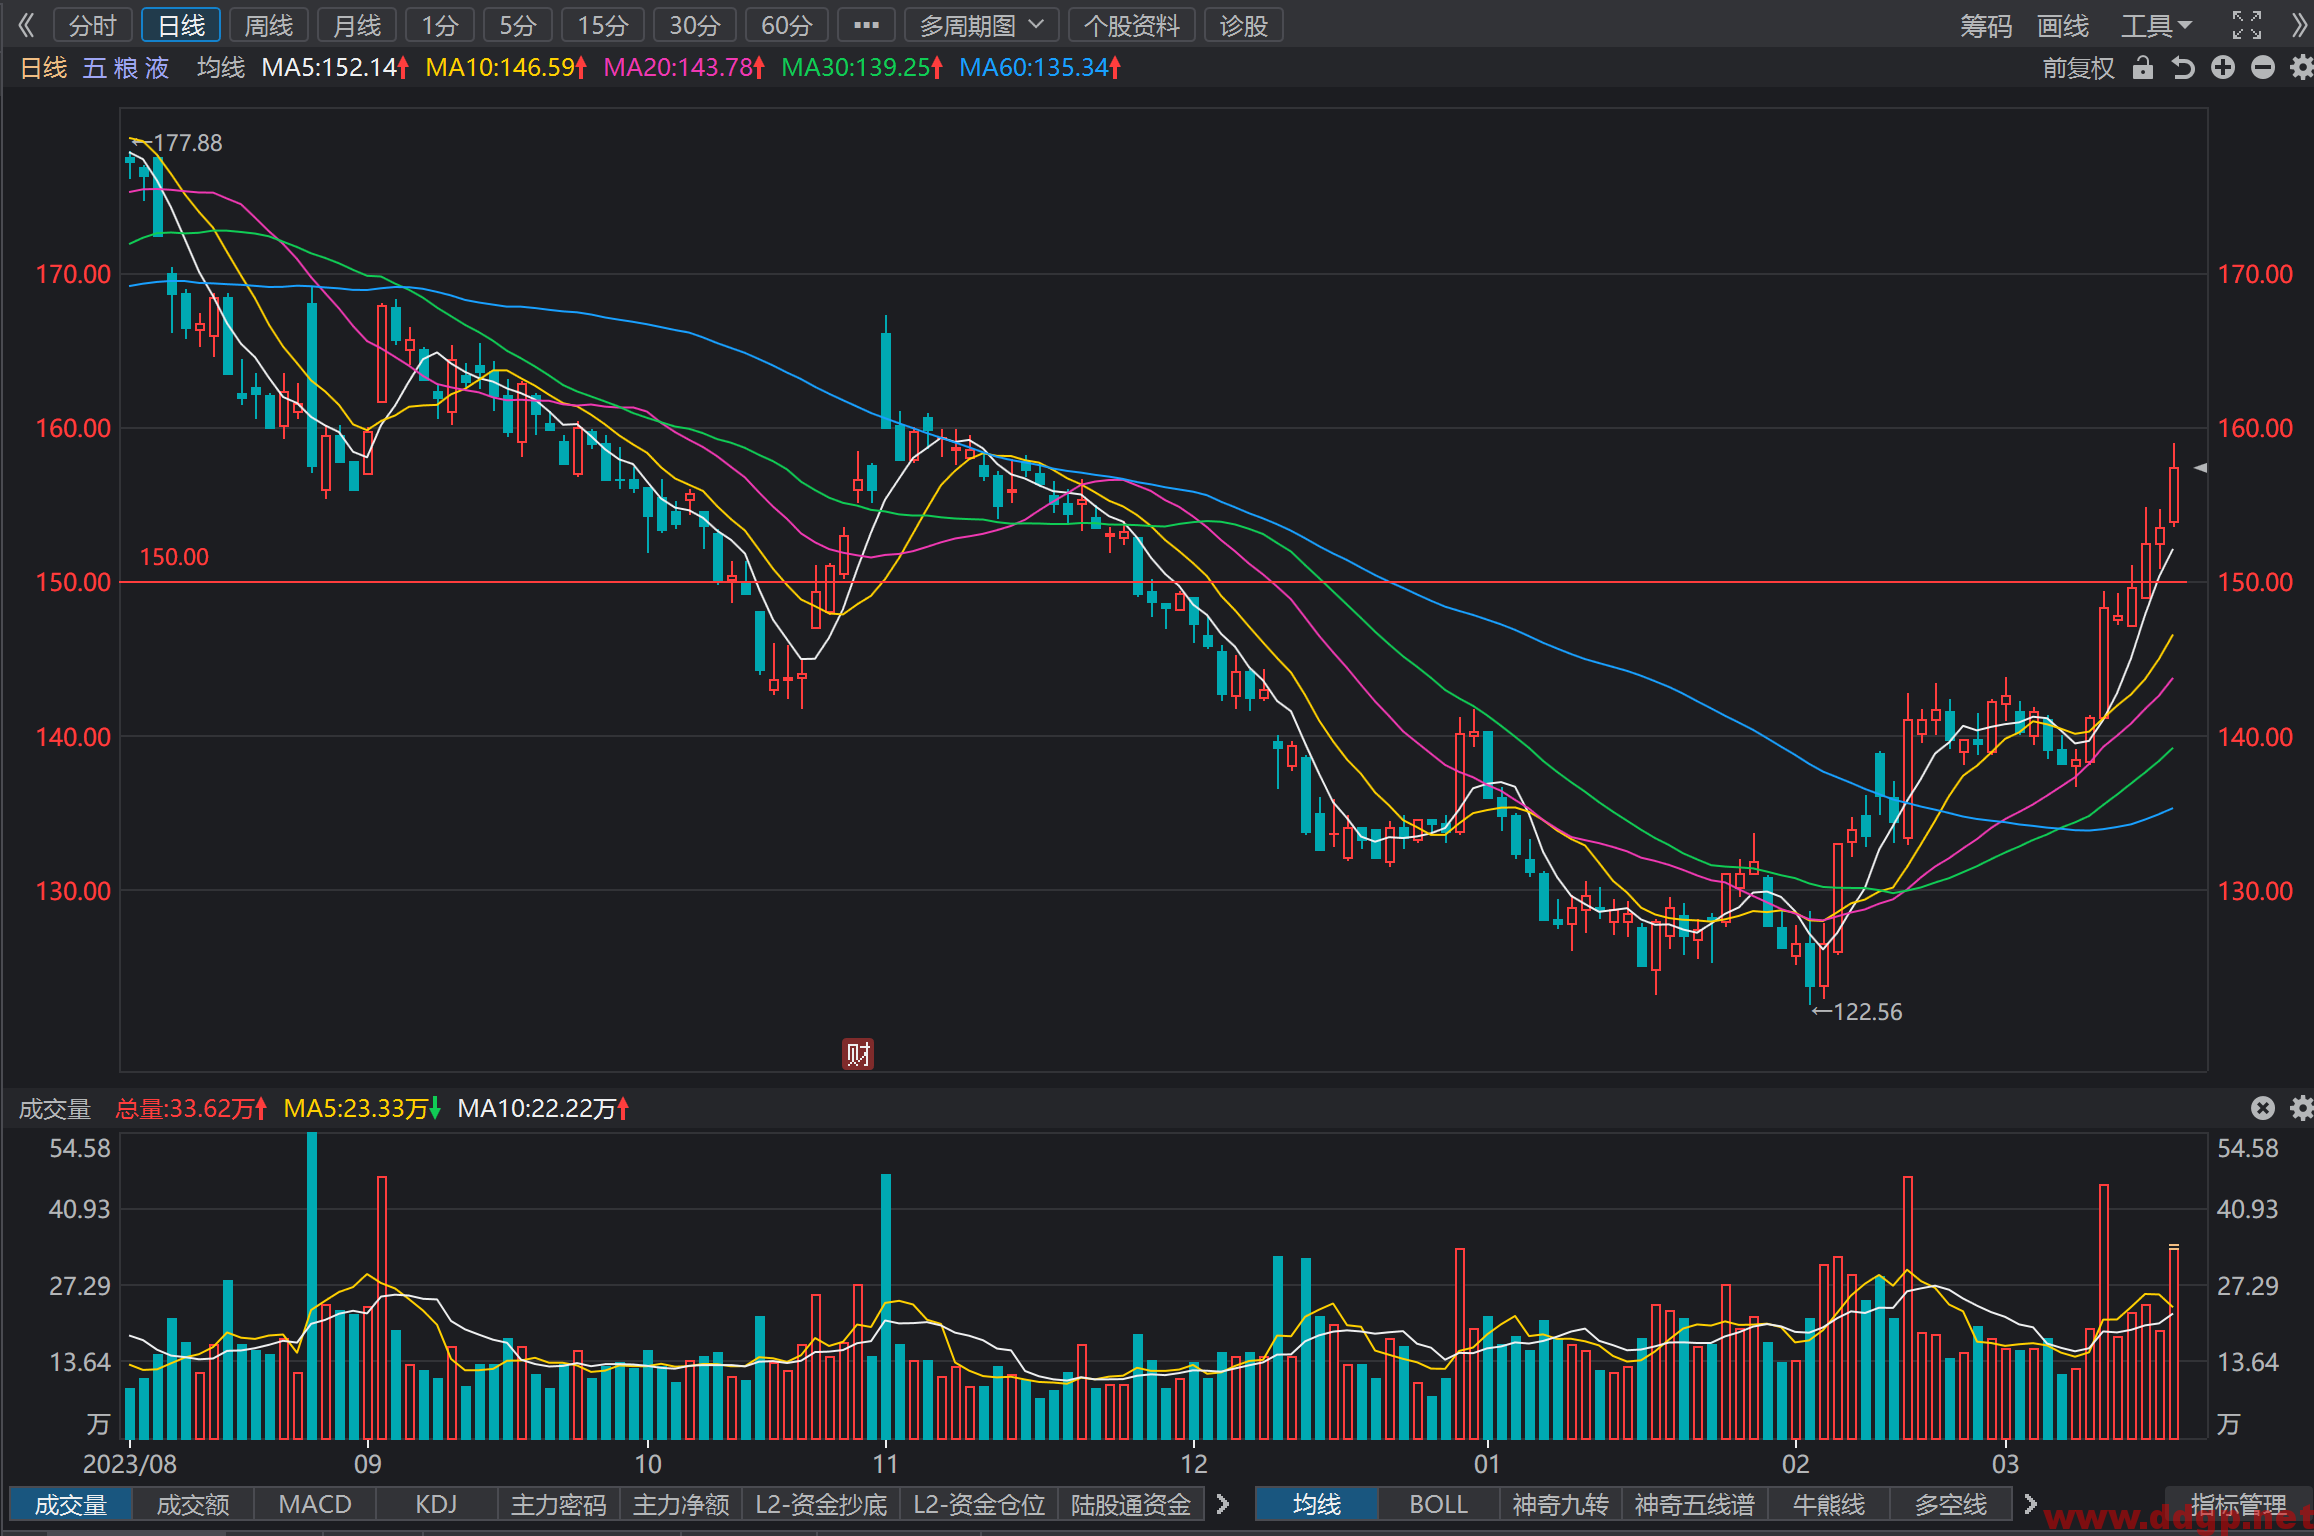The width and height of the screenshot is (2314, 1536).
Task: Click the red 财 earnings marker
Action: tap(857, 1053)
